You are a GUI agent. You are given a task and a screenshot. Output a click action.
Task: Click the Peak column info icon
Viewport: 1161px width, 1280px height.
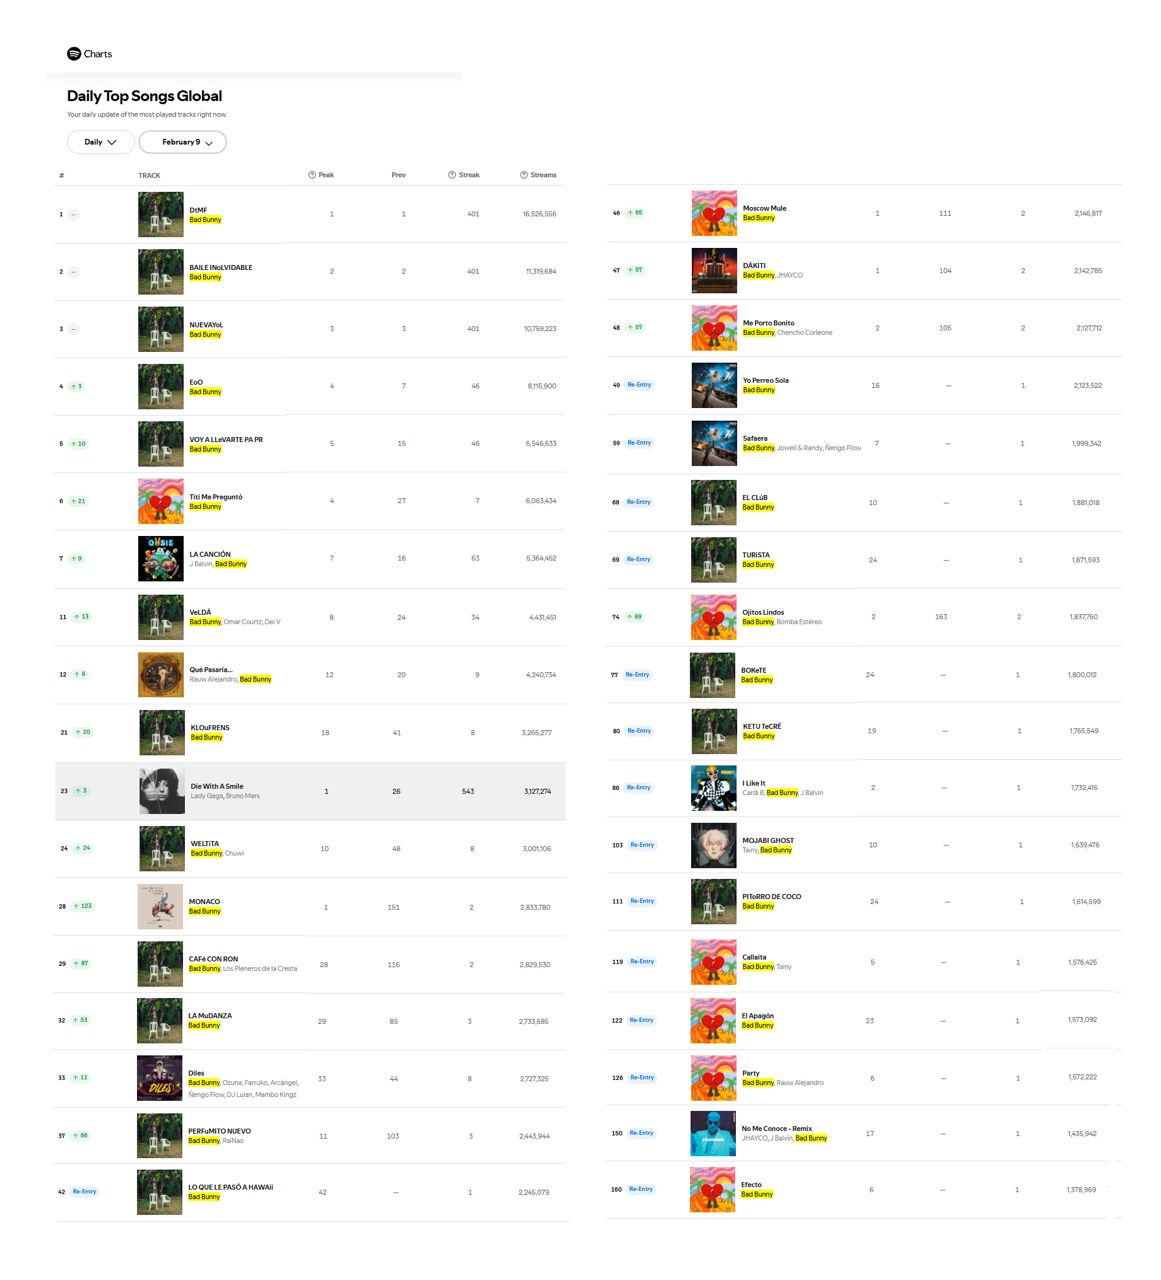click(312, 175)
